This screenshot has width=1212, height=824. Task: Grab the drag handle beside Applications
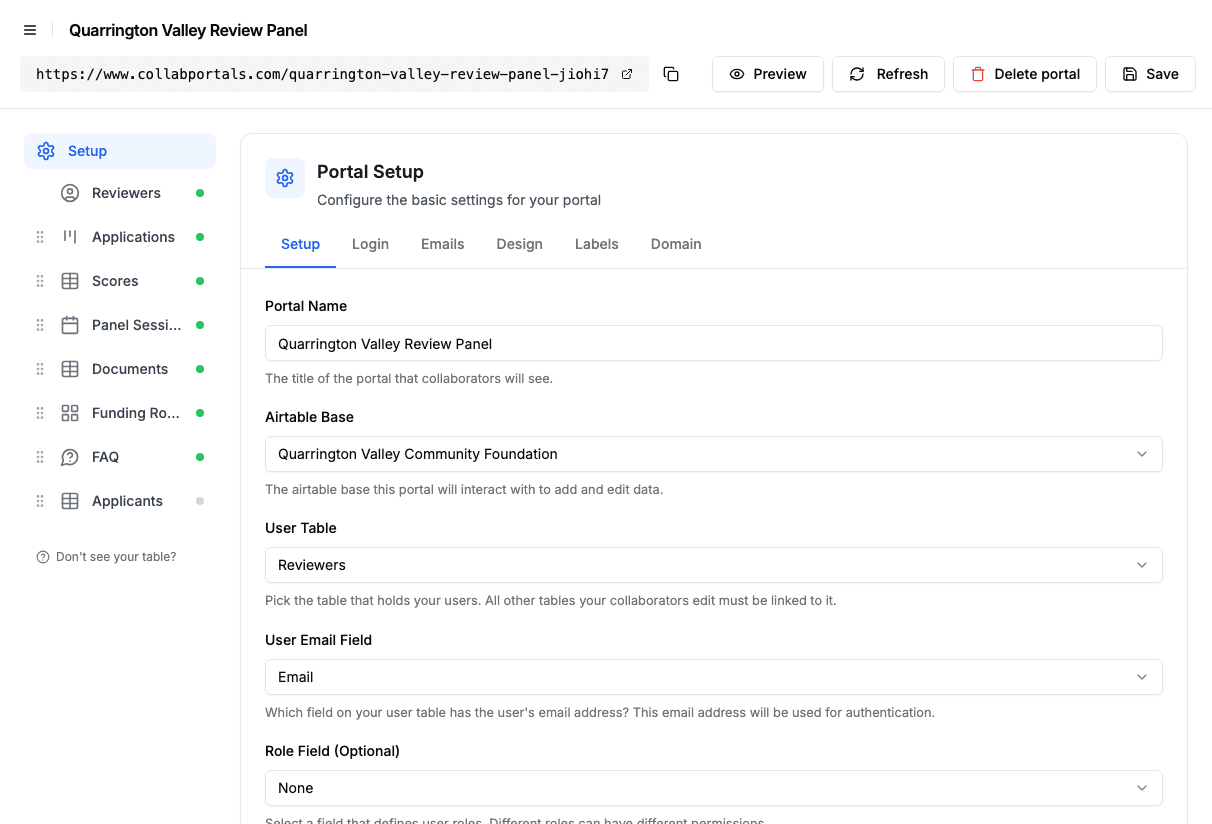[x=40, y=237]
